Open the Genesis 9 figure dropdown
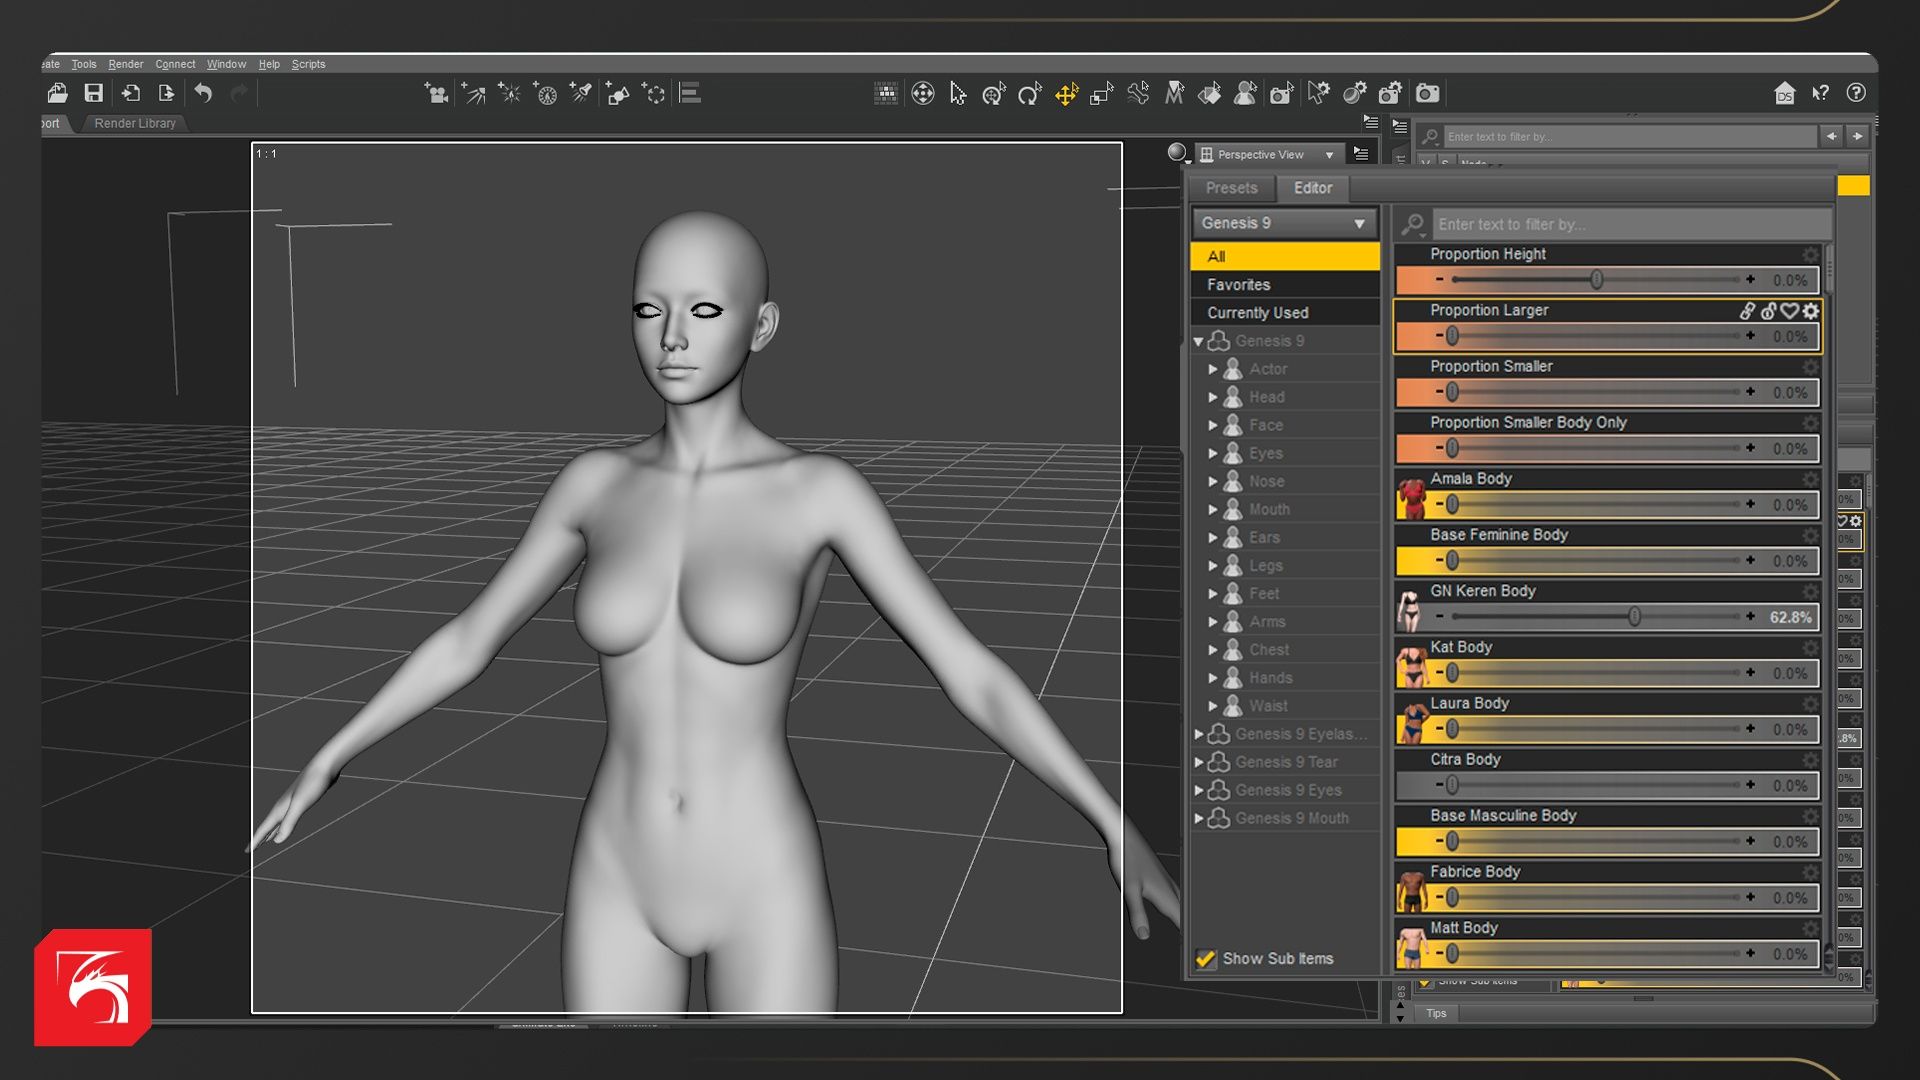Viewport: 1920px width, 1080px height. (1284, 223)
